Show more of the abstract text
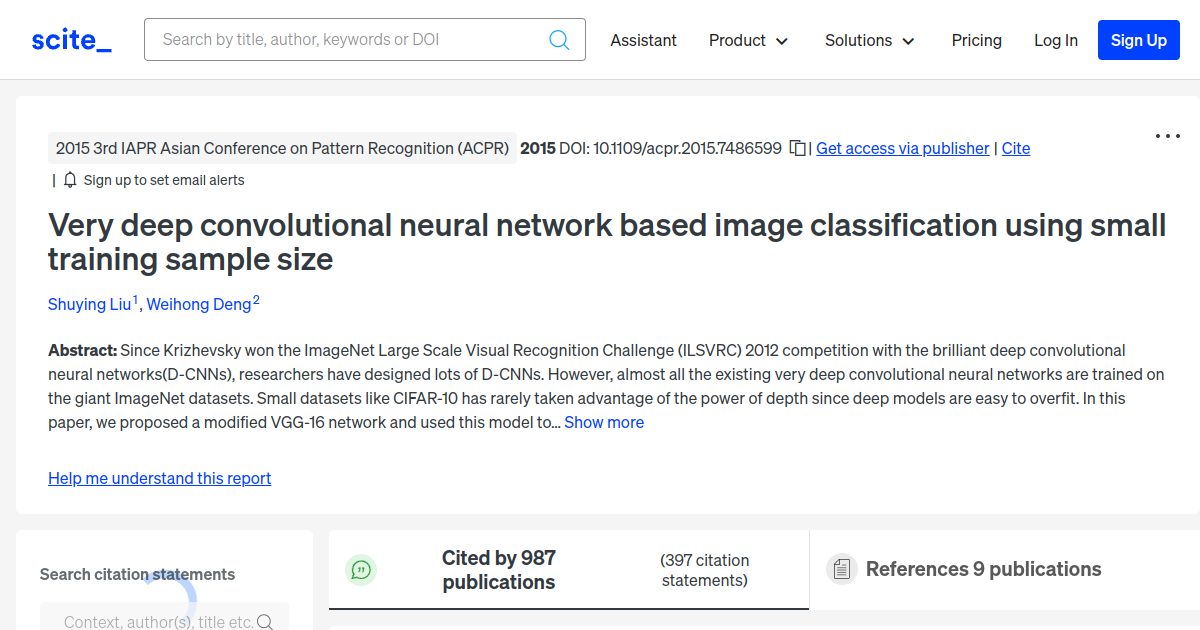1200x630 pixels. tap(604, 422)
